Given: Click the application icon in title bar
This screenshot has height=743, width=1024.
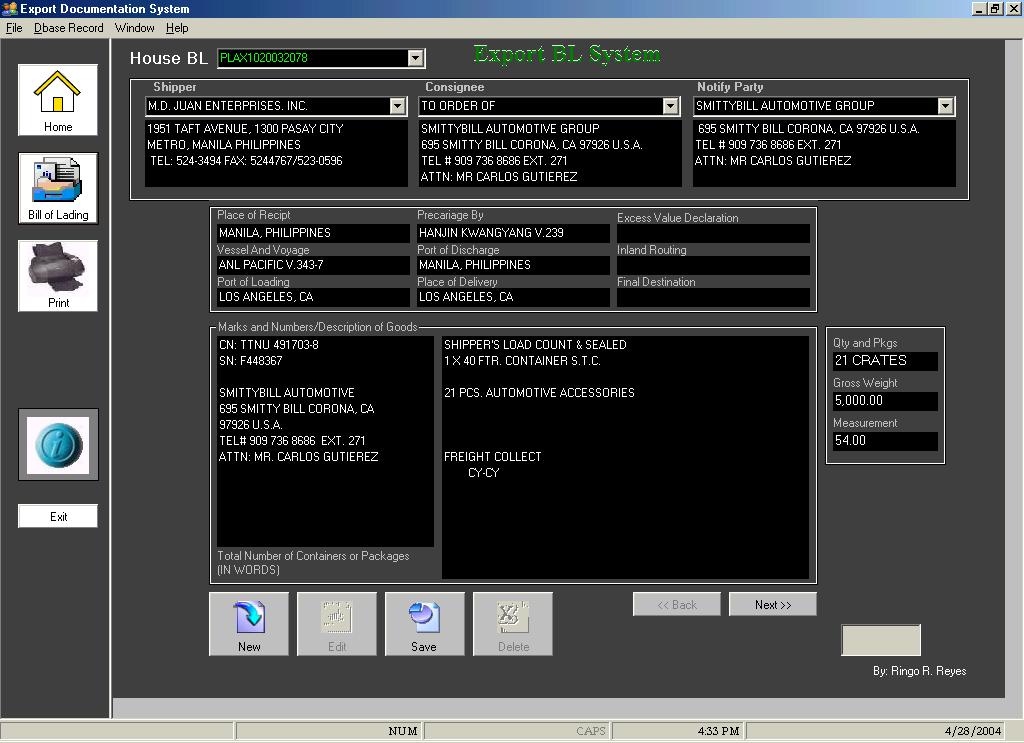Looking at the screenshot, I should (9, 8).
